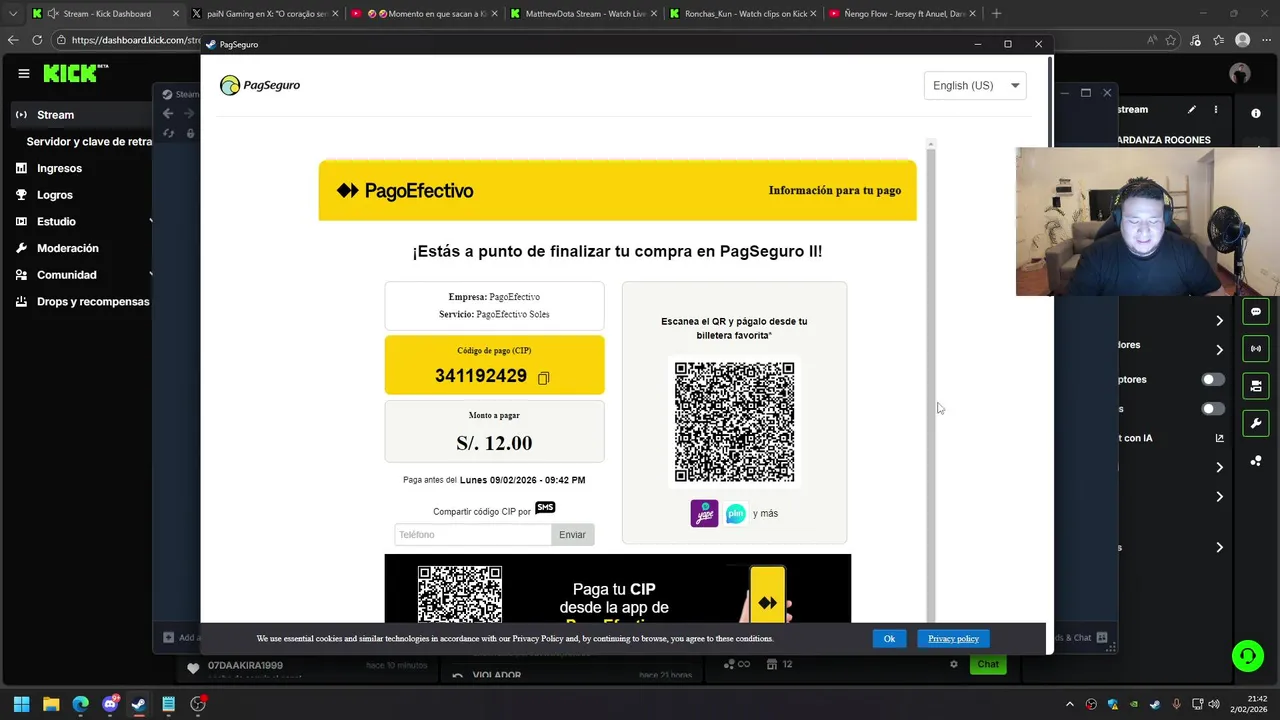Switch to the MatthewDota Stream tab
The height and width of the screenshot is (720, 1280).
(x=583, y=14)
